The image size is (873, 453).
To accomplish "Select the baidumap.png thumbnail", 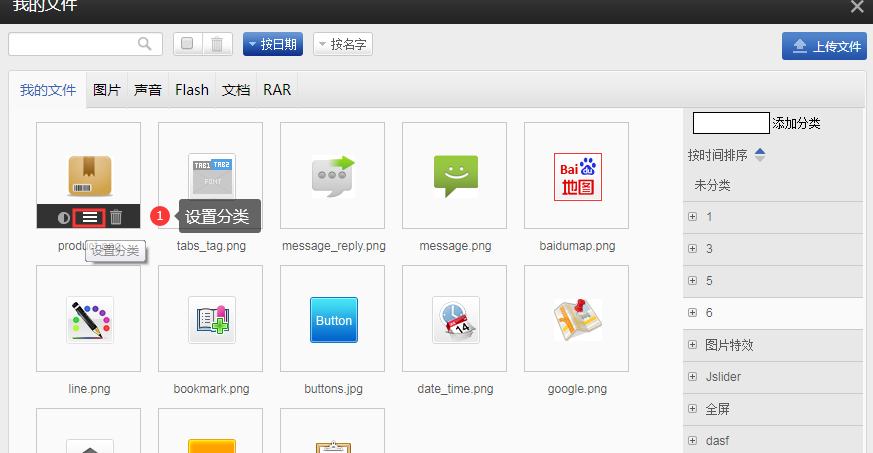I will point(577,176).
